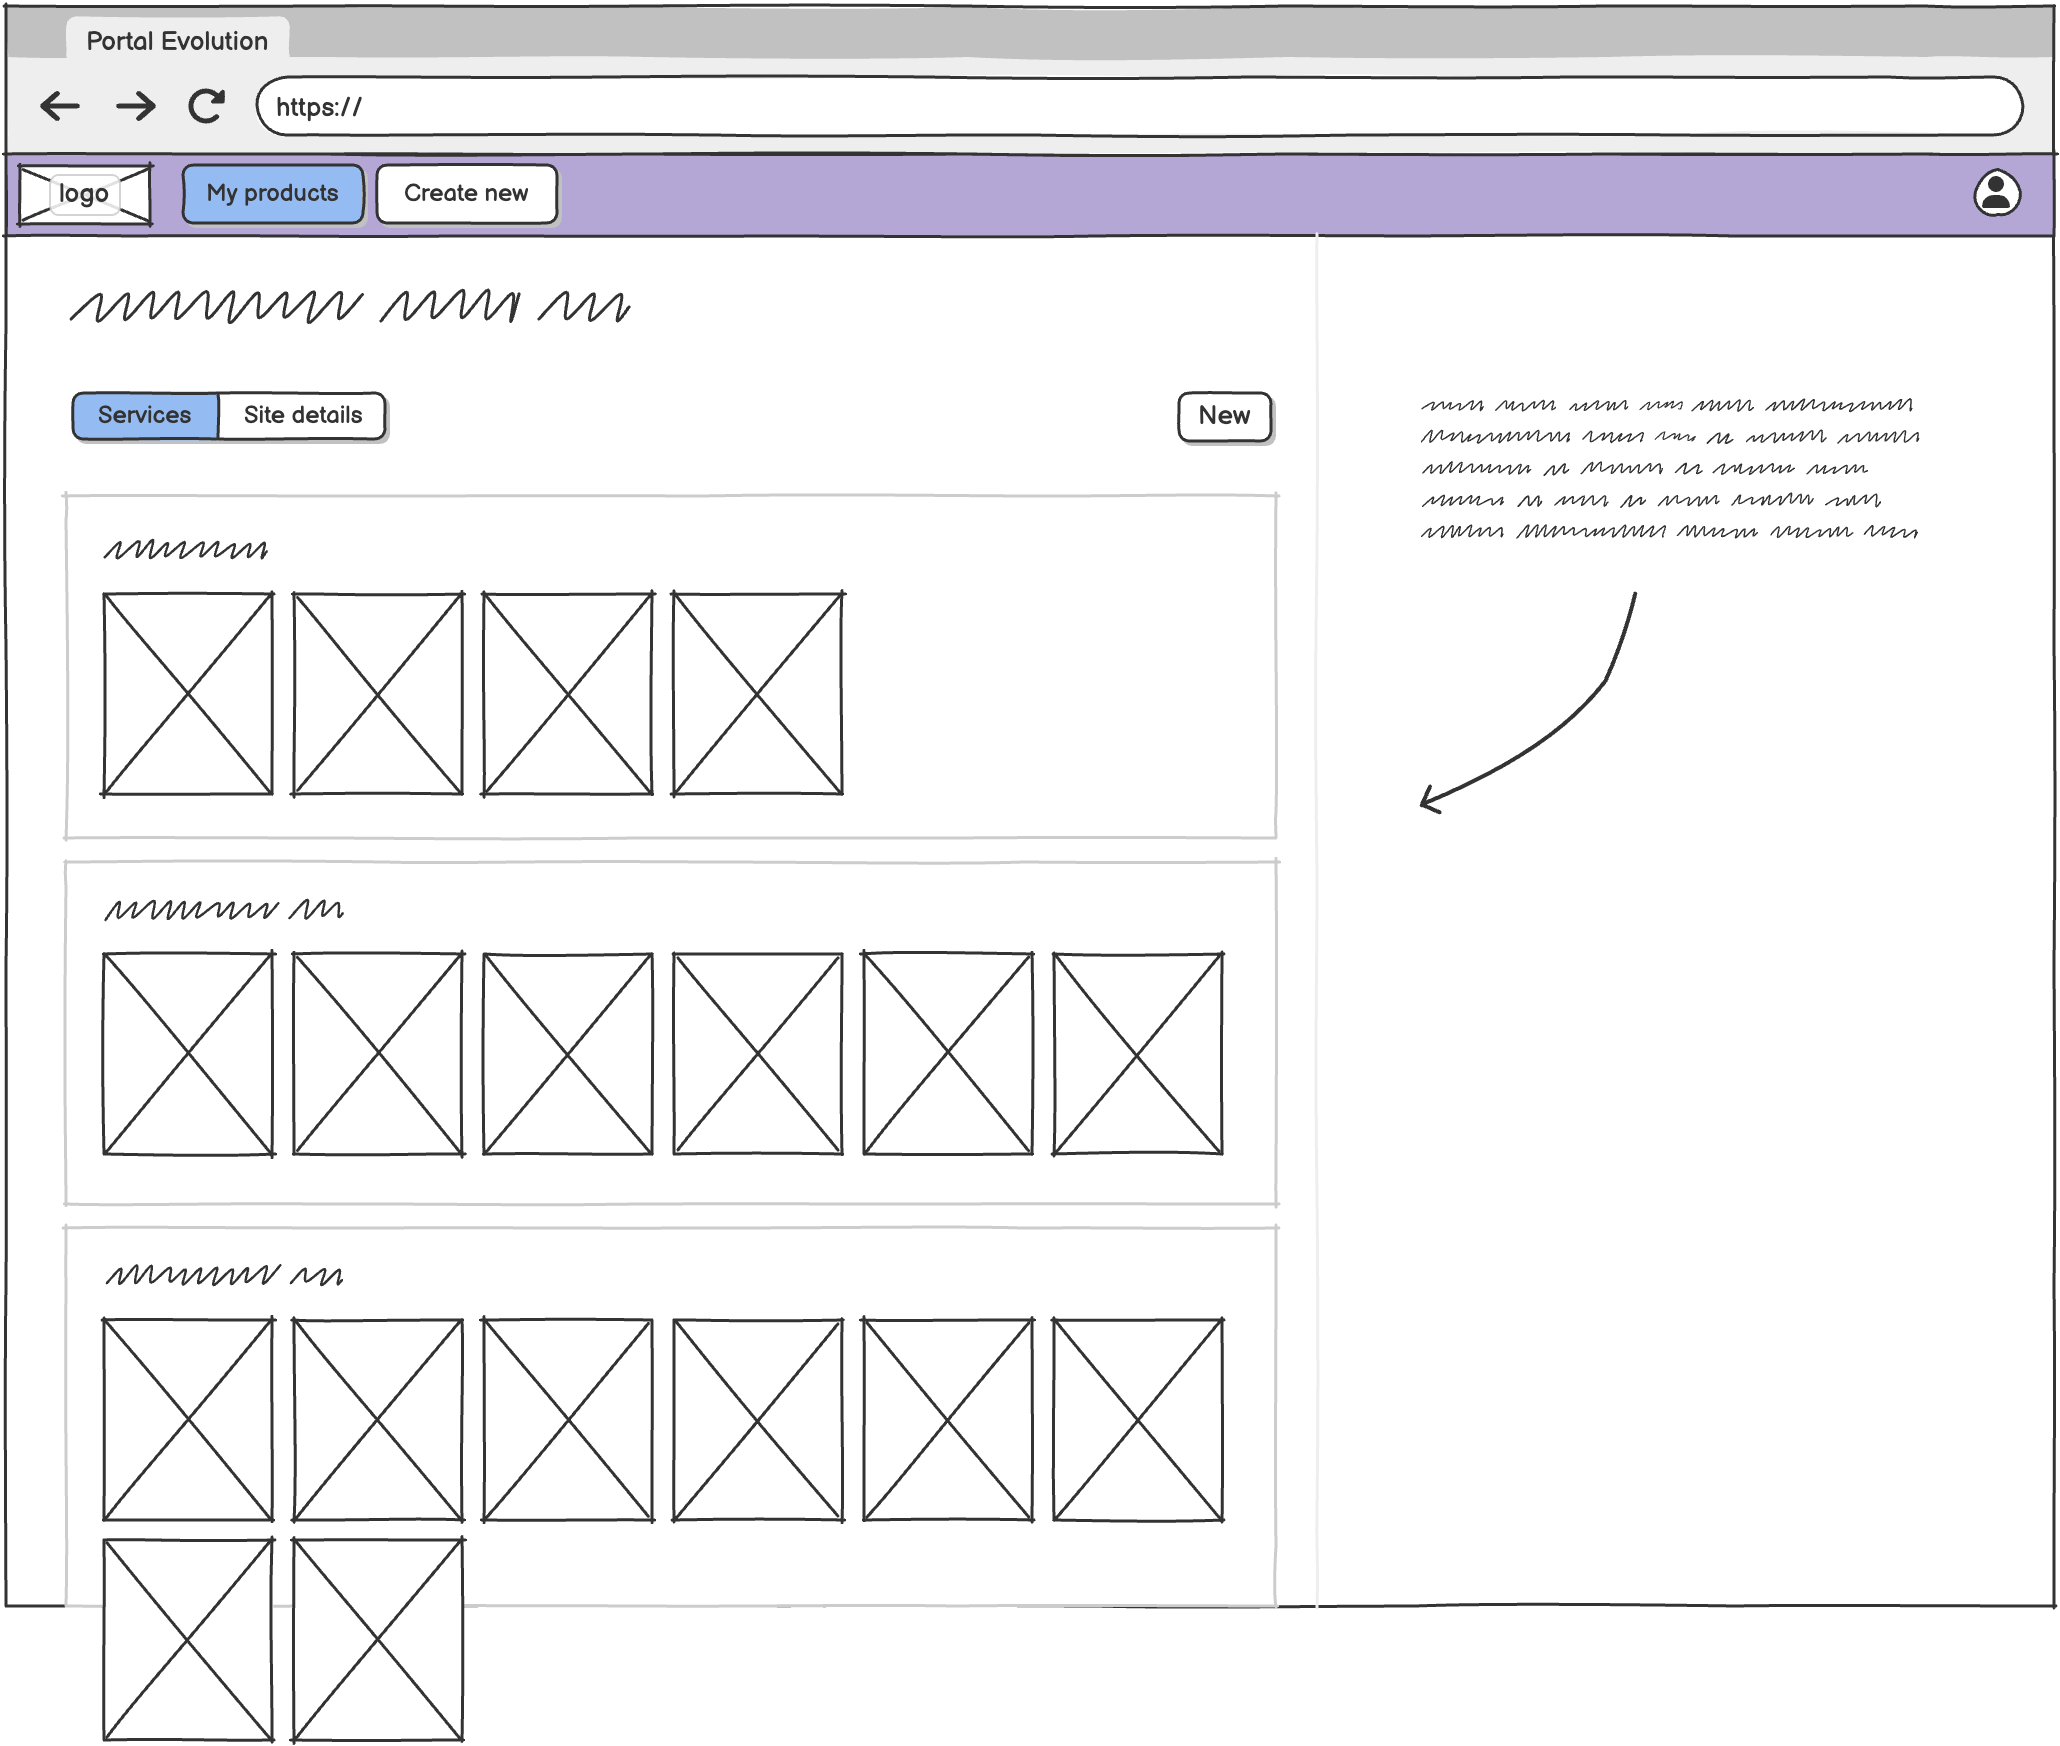The width and height of the screenshot is (2060, 1746).
Task: Open the My products nav item
Action: tap(272, 193)
